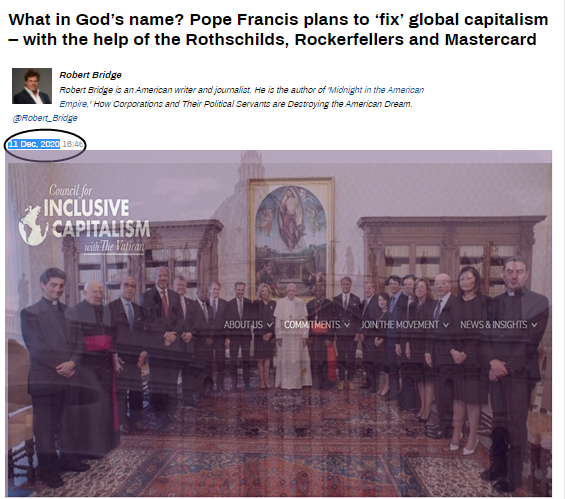Expand the About Us chevron arrow
Image resolution: width=565 pixels, height=499 pixels.
click(x=270, y=325)
